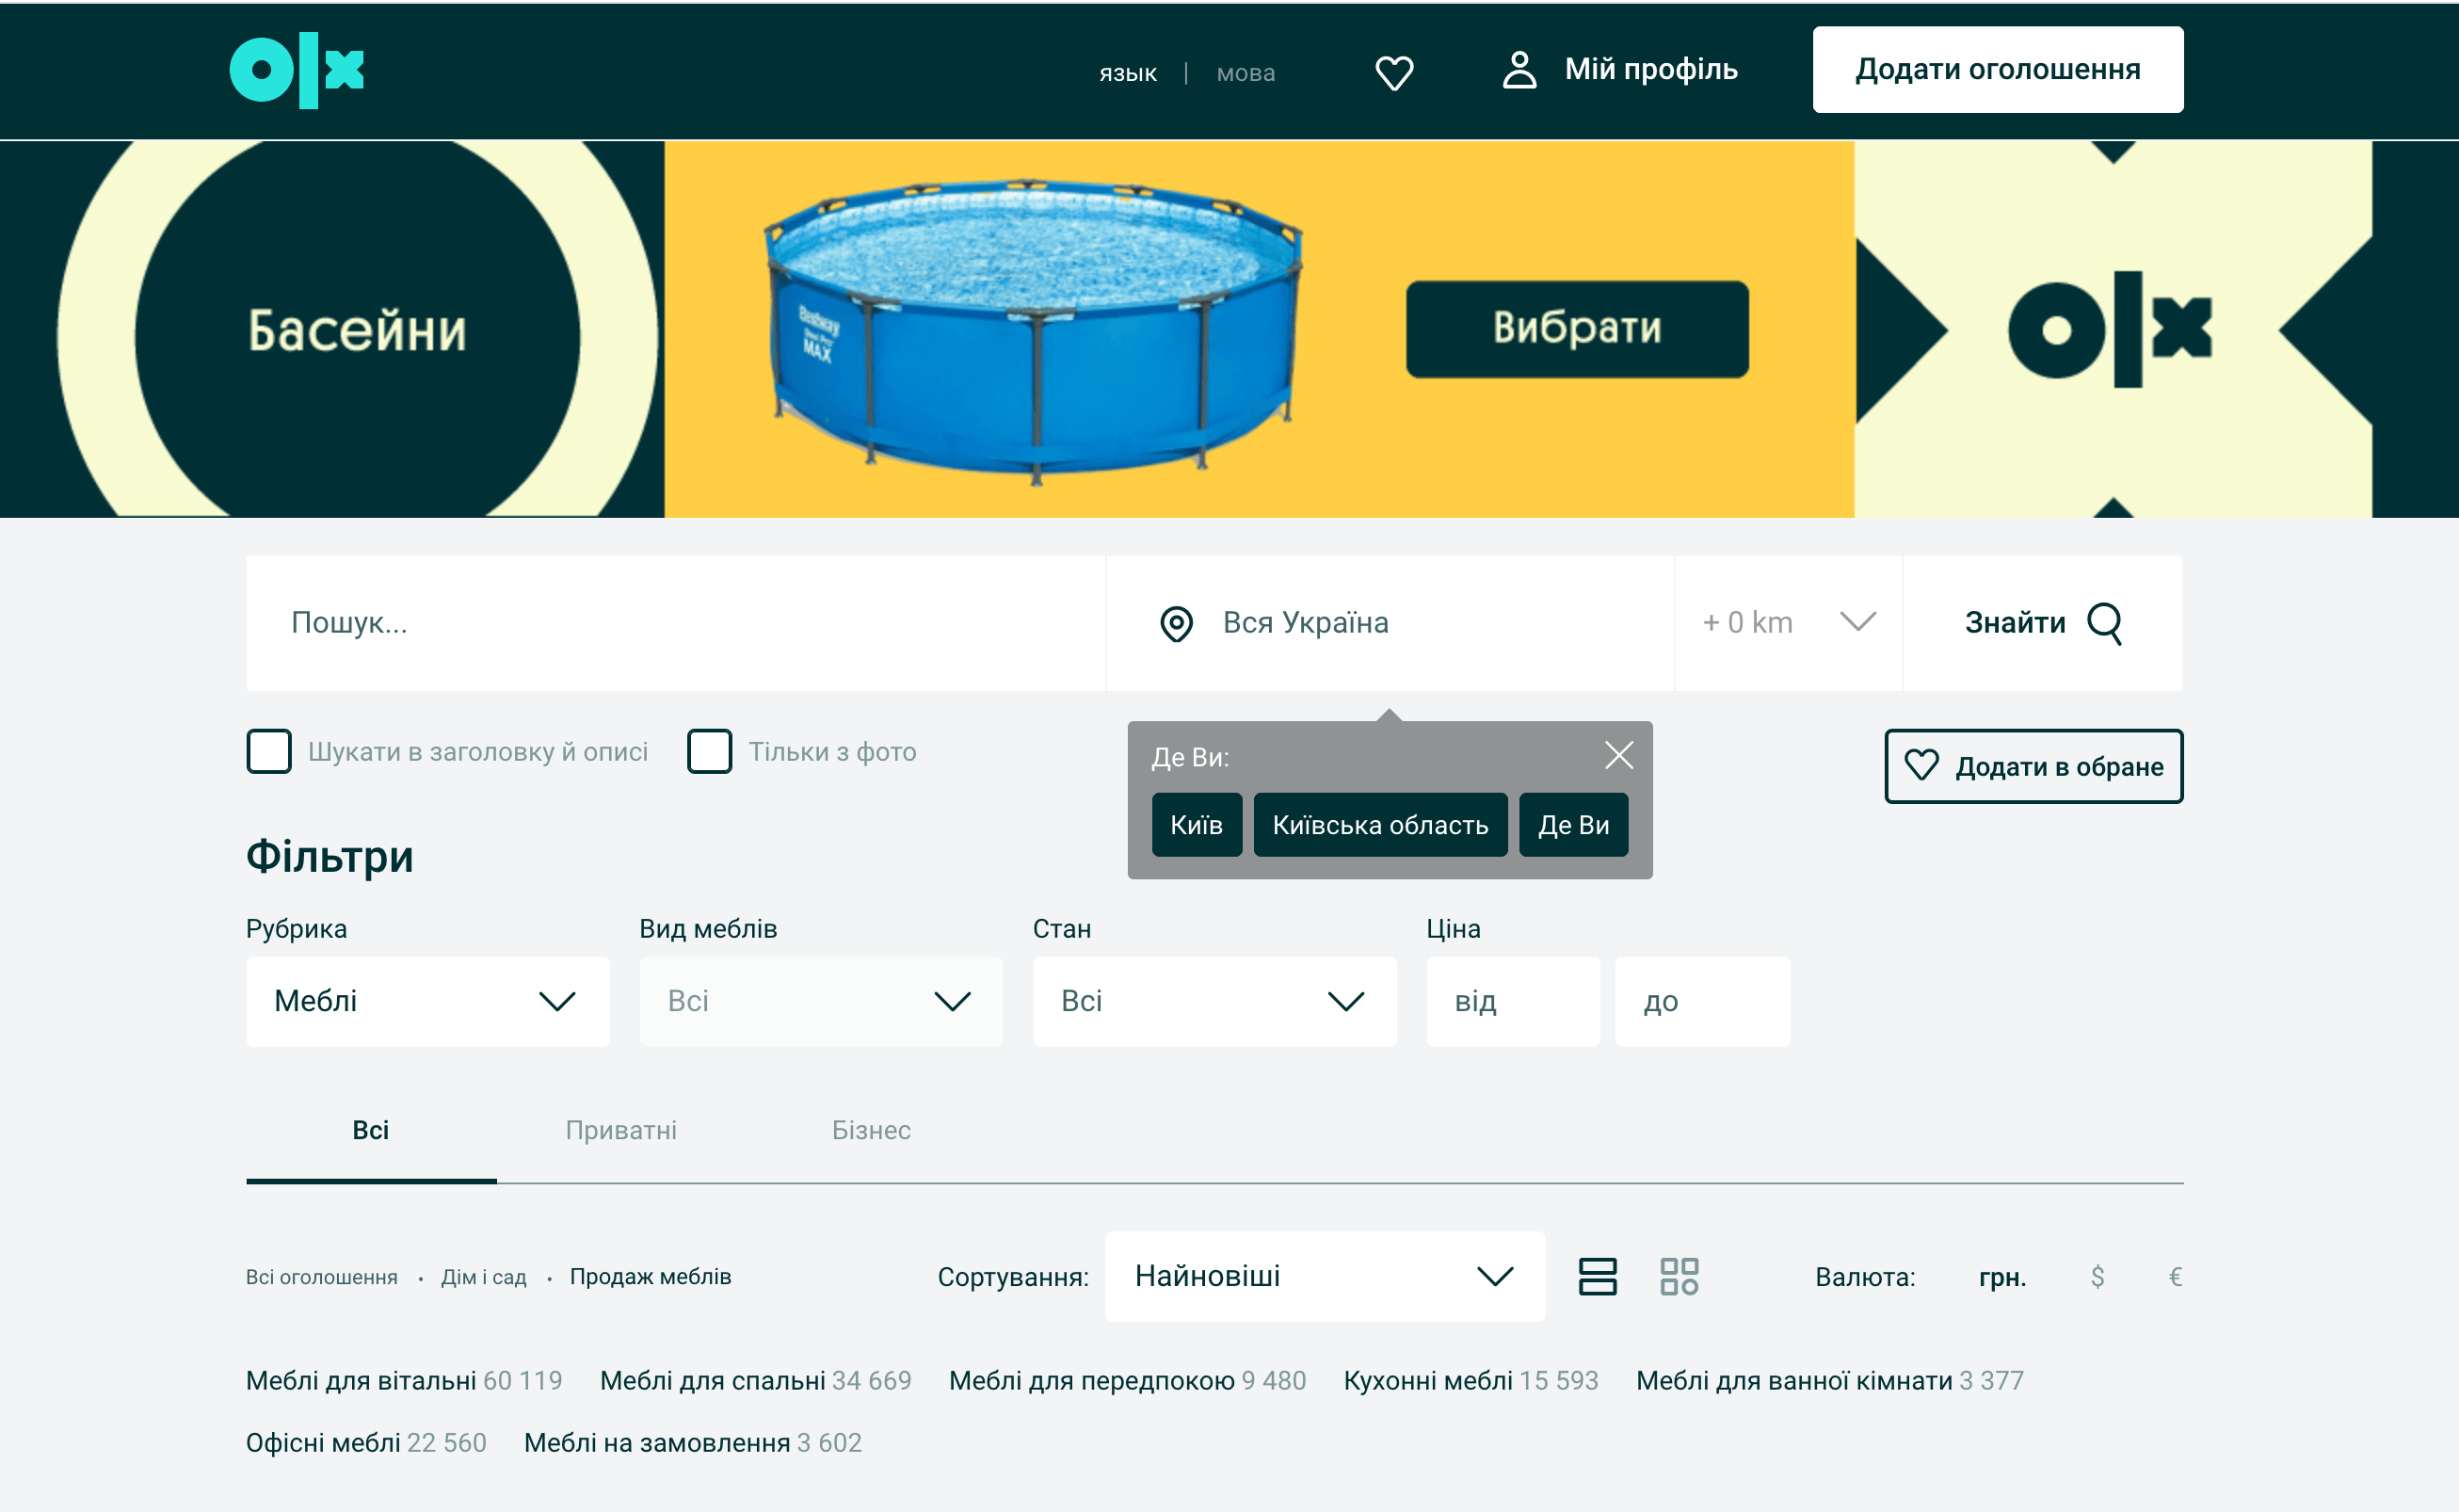Choose 'Київська область' location suggestion
The height and width of the screenshot is (1512, 2459).
pyautogui.click(x=1380, y=825)
